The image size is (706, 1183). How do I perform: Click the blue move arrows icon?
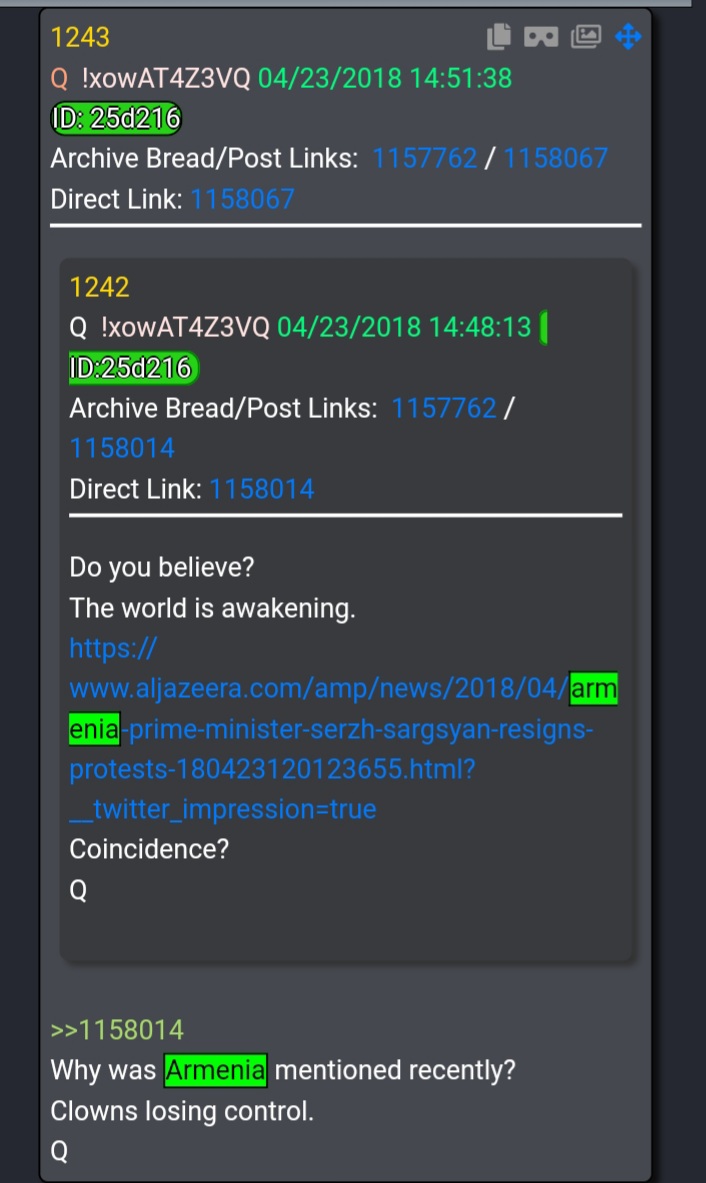(628, 36)
